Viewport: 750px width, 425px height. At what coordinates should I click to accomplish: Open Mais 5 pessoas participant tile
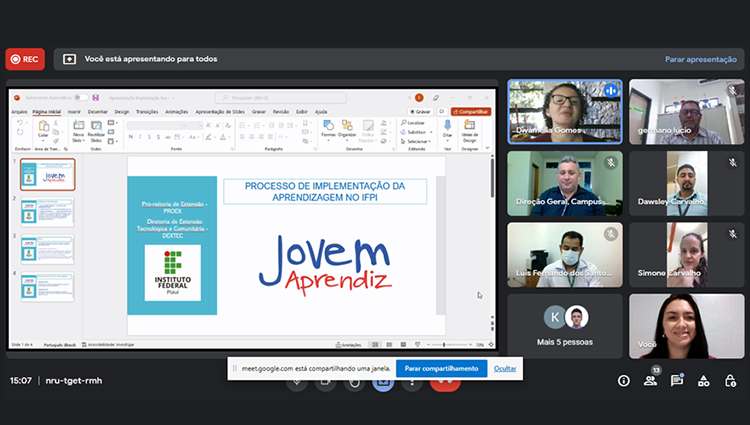point(565,326)
